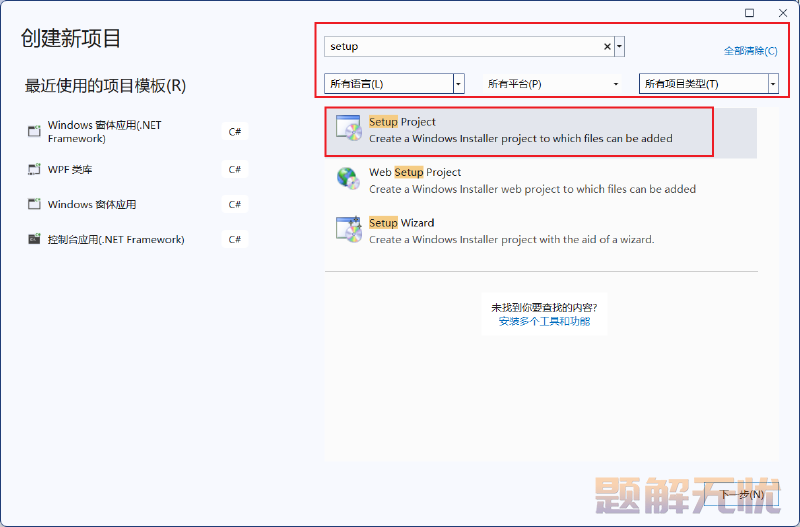Click the 下一步(N) next button

(x=741, y=494)
